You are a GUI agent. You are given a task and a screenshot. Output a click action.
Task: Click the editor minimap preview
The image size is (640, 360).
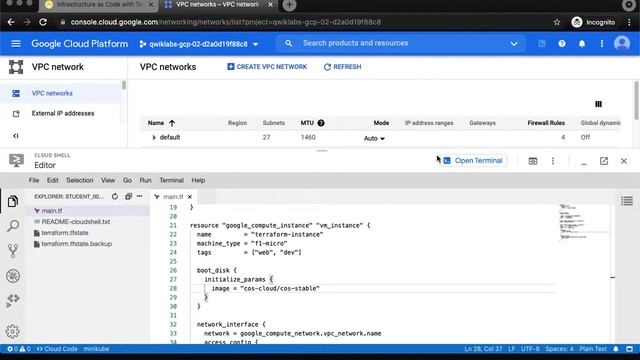point(584,222)
